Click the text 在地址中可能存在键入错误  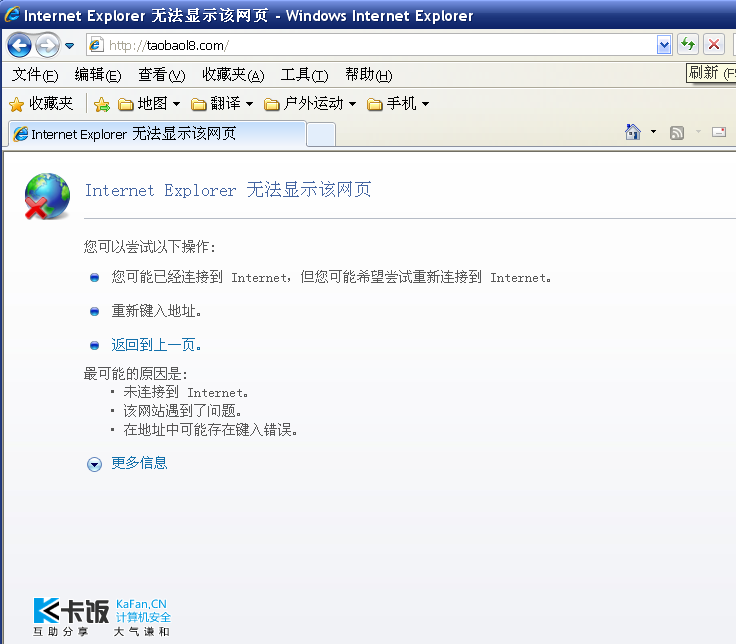(x=211, y=430)
